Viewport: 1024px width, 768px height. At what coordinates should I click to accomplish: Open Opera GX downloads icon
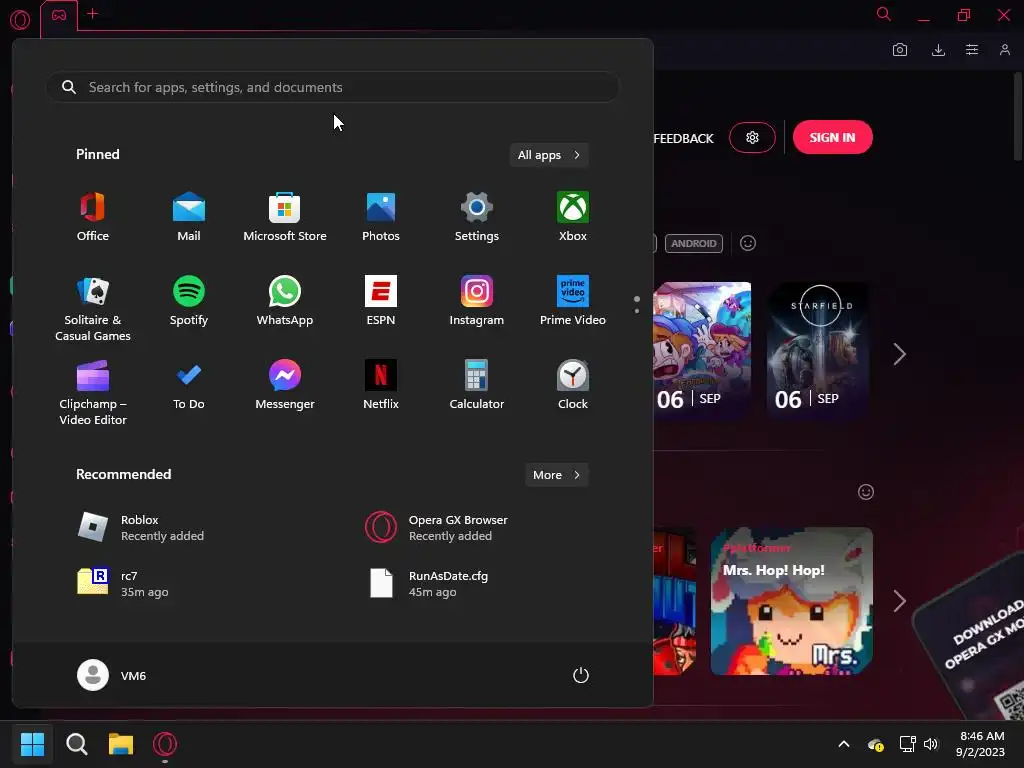[x=938, y=50]
